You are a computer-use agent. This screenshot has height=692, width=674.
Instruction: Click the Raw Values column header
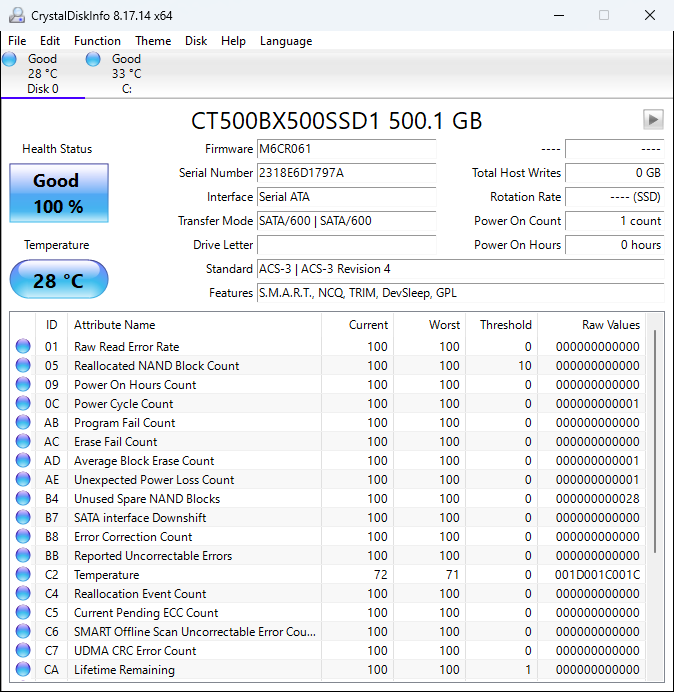[610, 325]
